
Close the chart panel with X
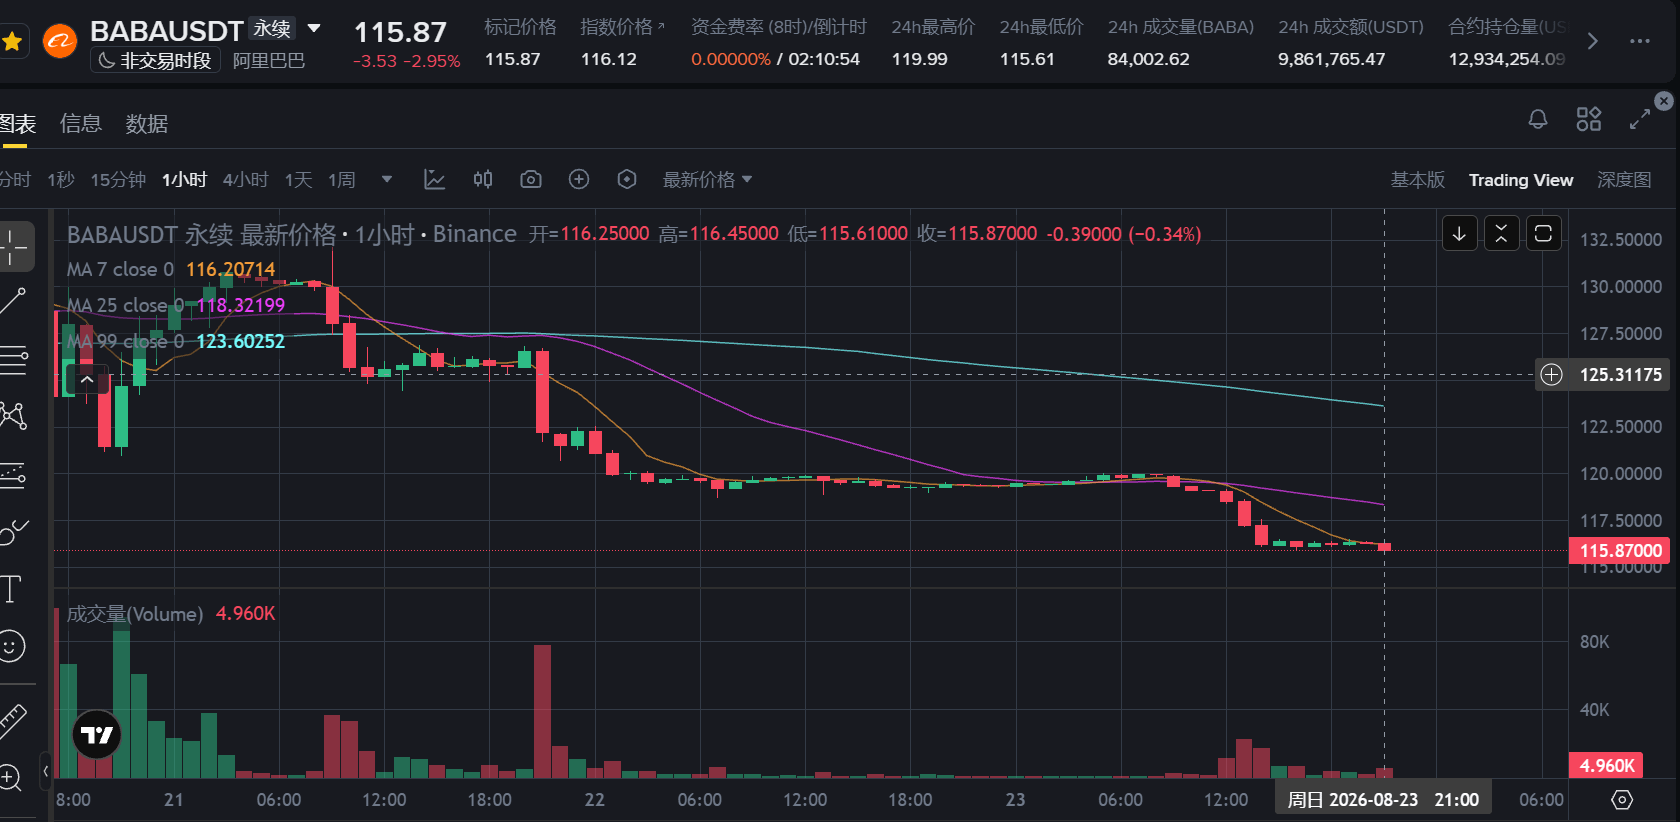(x=1664, y=101)
